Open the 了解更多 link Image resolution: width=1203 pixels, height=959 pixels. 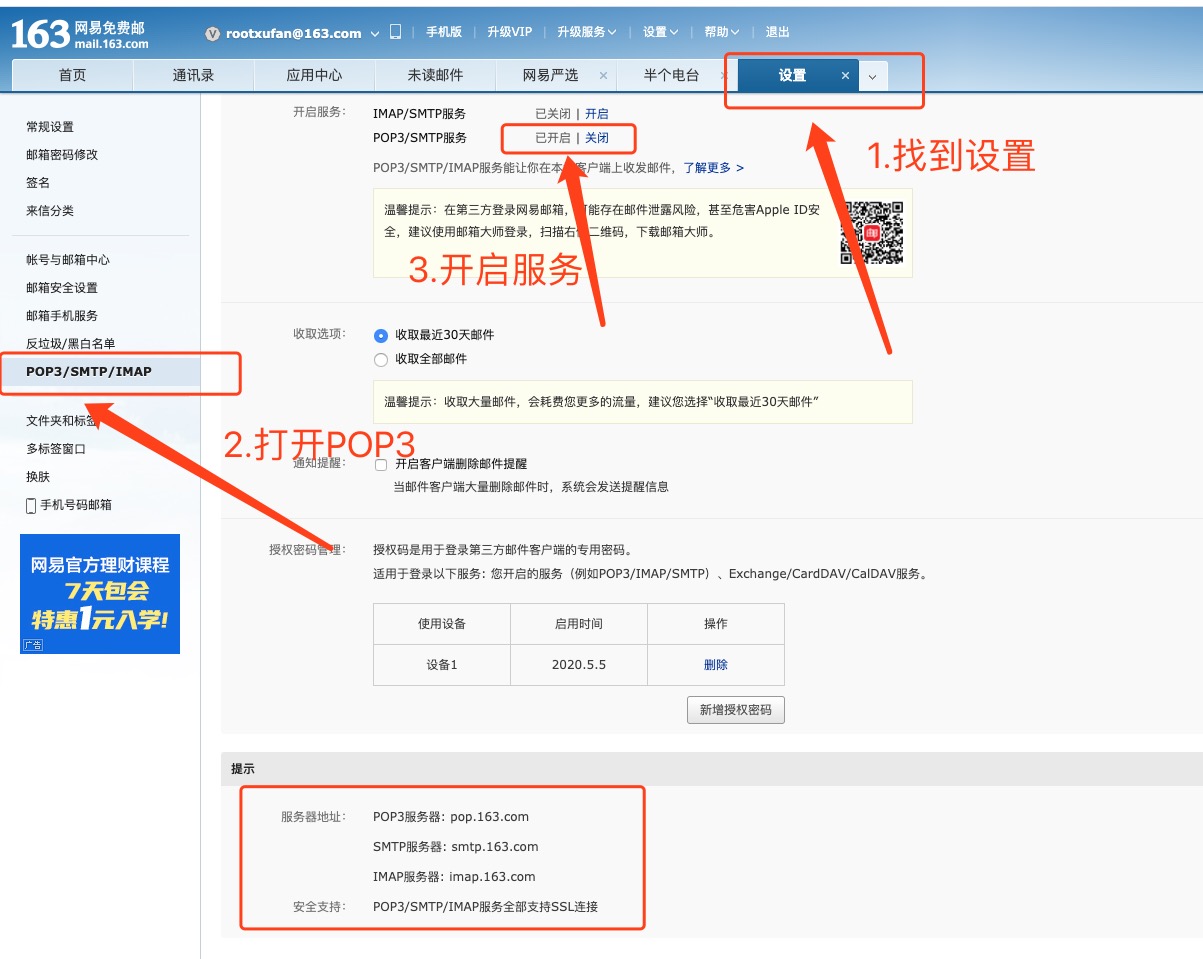[x=713, y=168]
